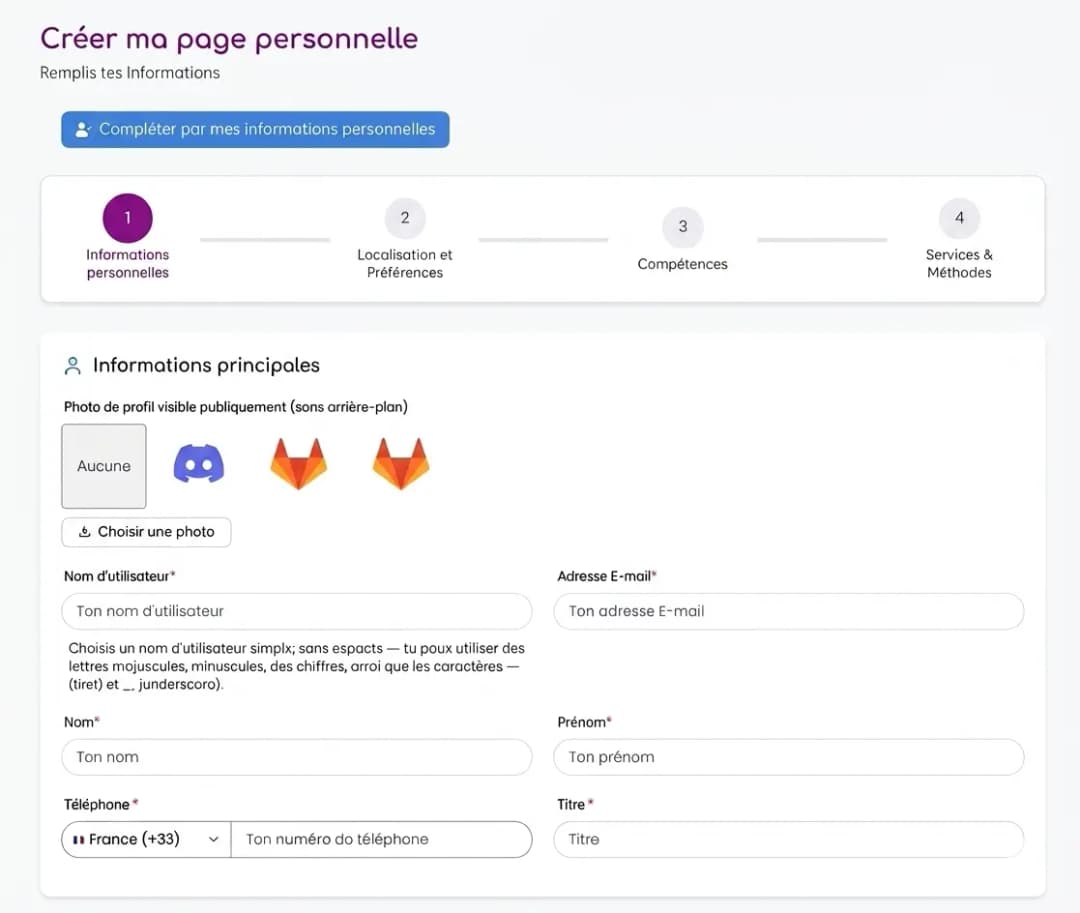Screen dimensions: 1080x913
Task: Focus the "Ton adresse E-mail" field
Action: [x=789, y=611]
